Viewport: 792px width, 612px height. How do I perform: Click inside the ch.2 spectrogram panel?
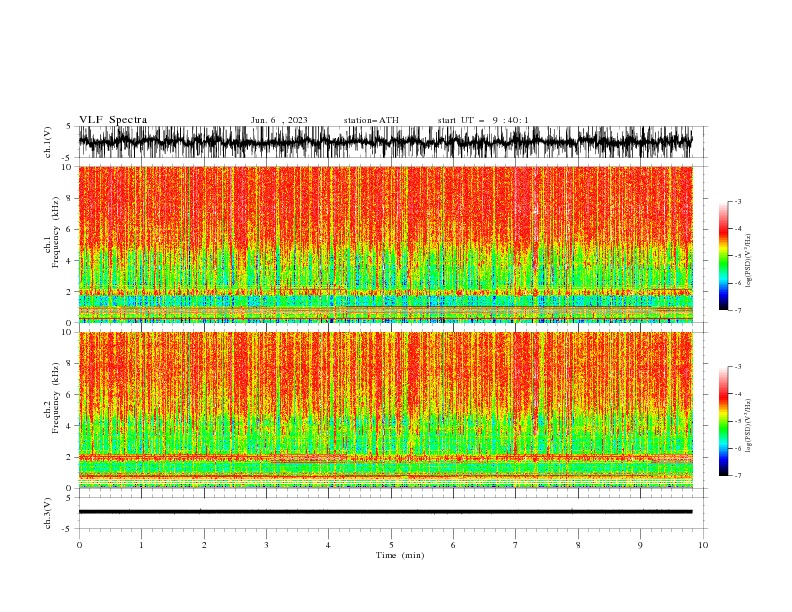pos(385,410)
